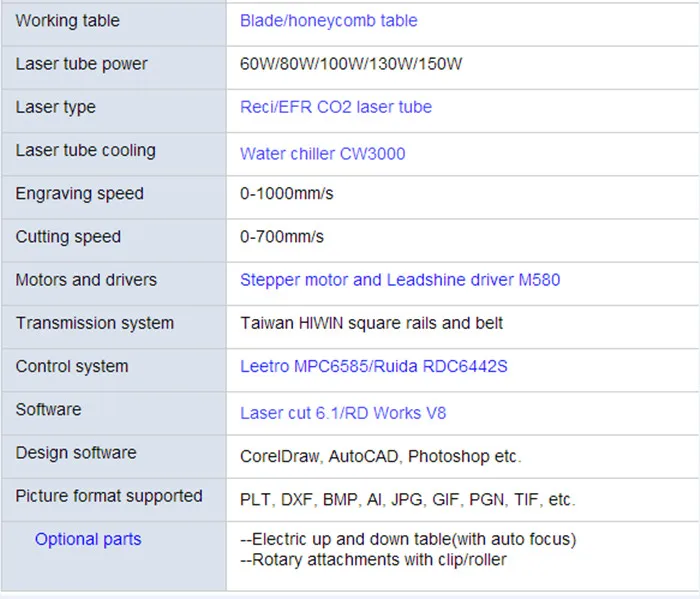Viewport: 700px width, 599px height.
Task: Click the Taiwan HIWIN square rails text
Action: pyautogui.click(x=371, y=323)
